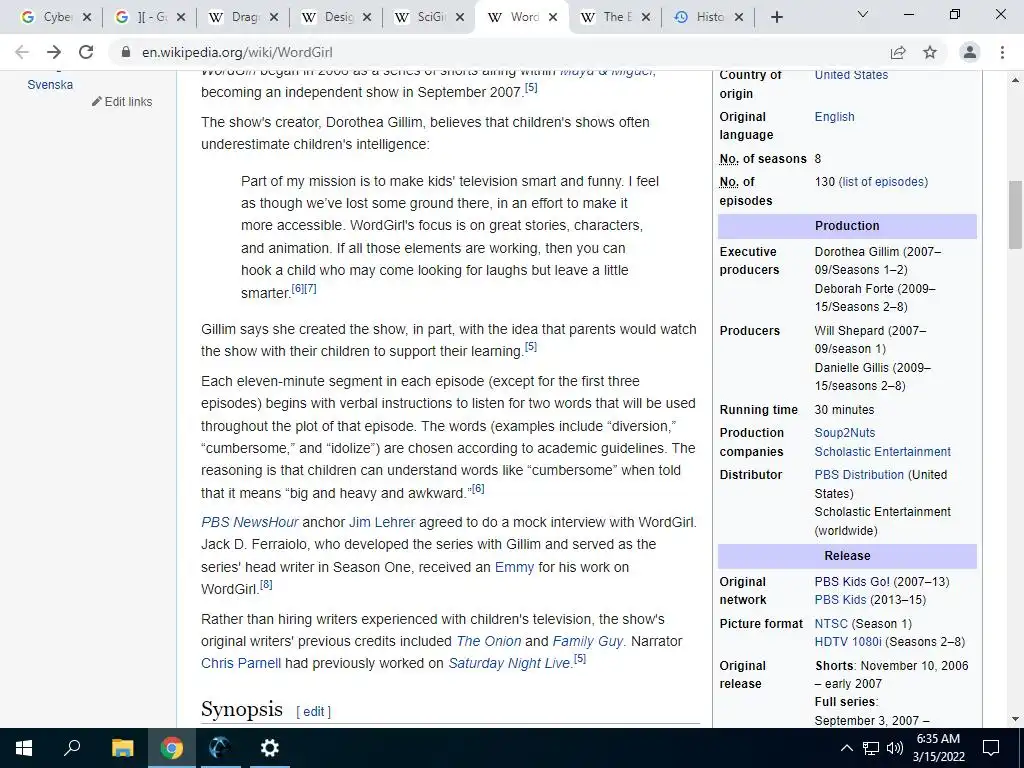Open the Chrome three-dot menu
This screenshot has height=768, width=1024.
(x=1002, y=52)
